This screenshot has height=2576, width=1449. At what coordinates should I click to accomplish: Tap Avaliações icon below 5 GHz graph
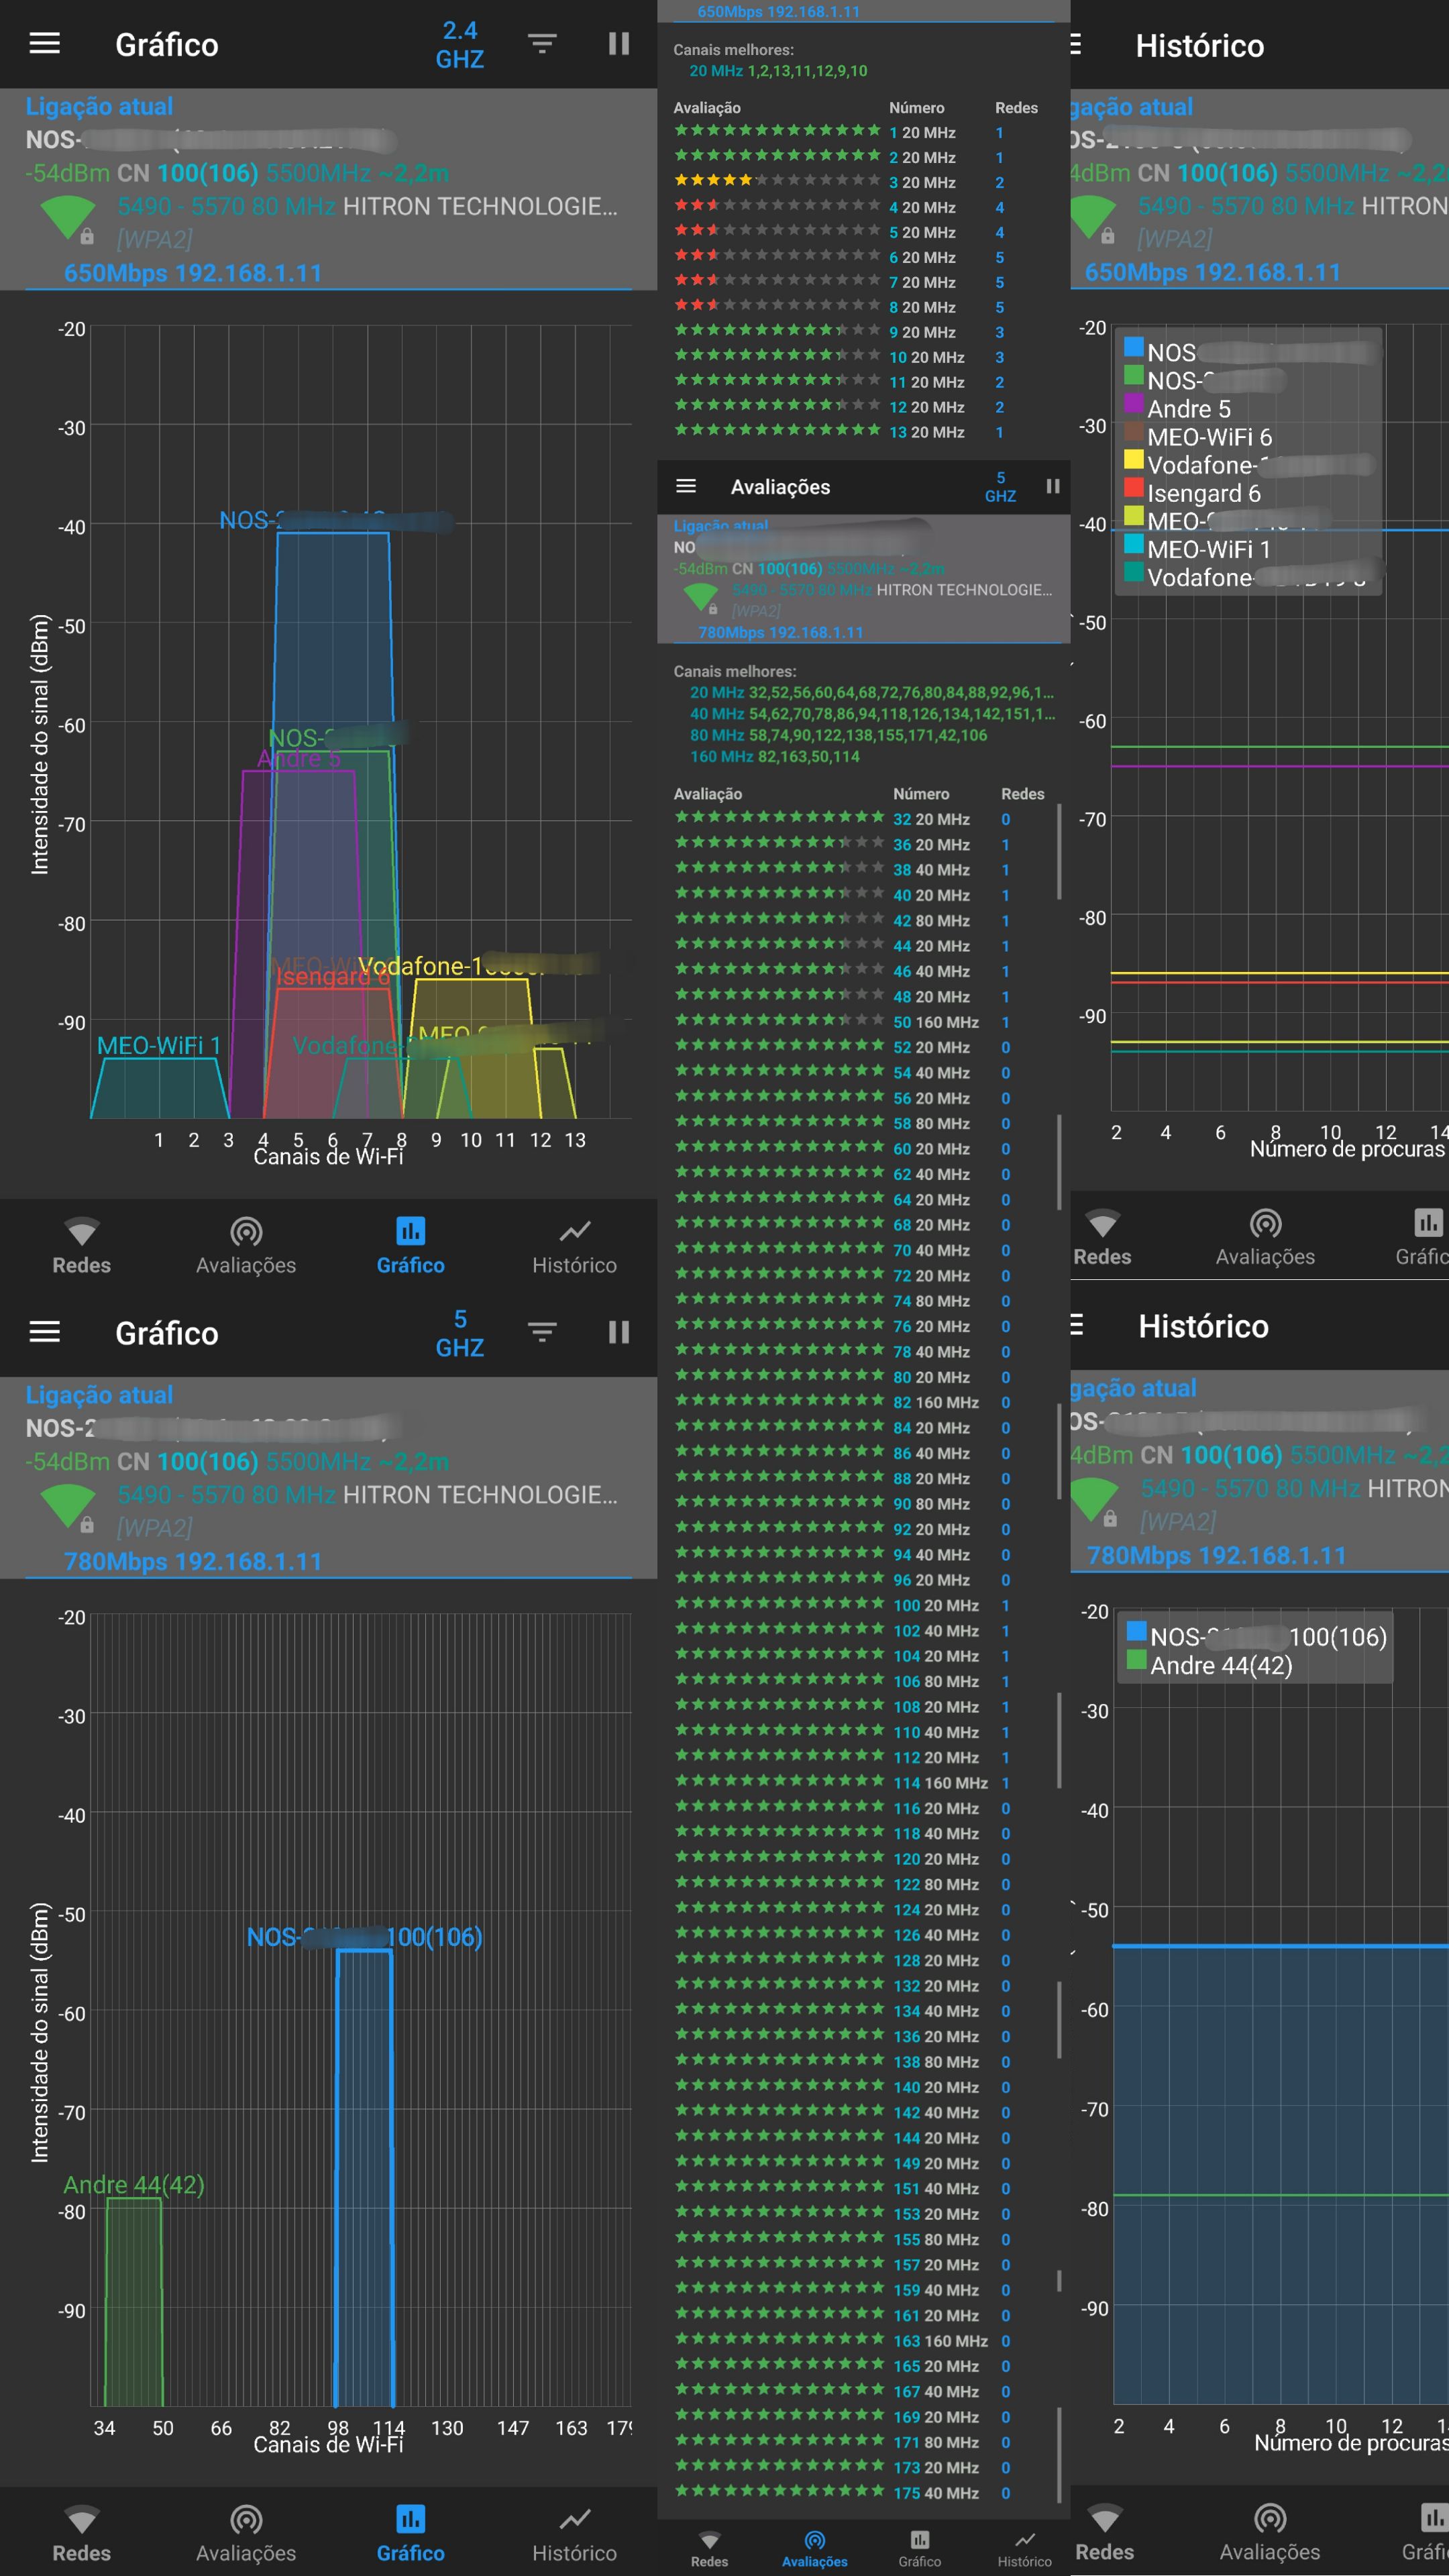point(246,2520)
